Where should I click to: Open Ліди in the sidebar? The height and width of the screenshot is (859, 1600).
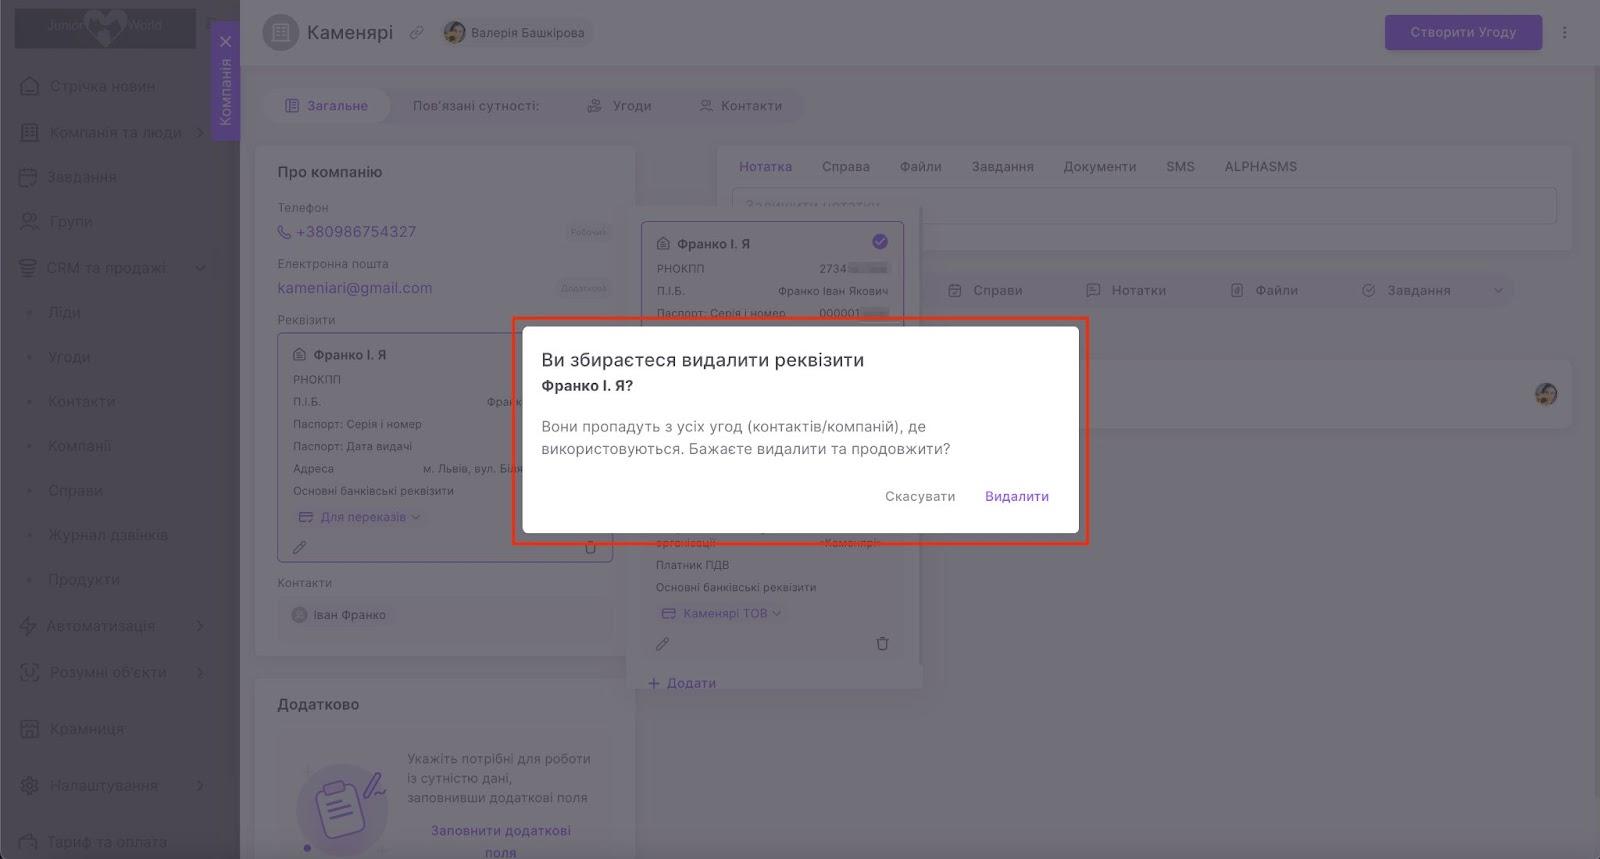pyautogui.click(x=64, y=312)
